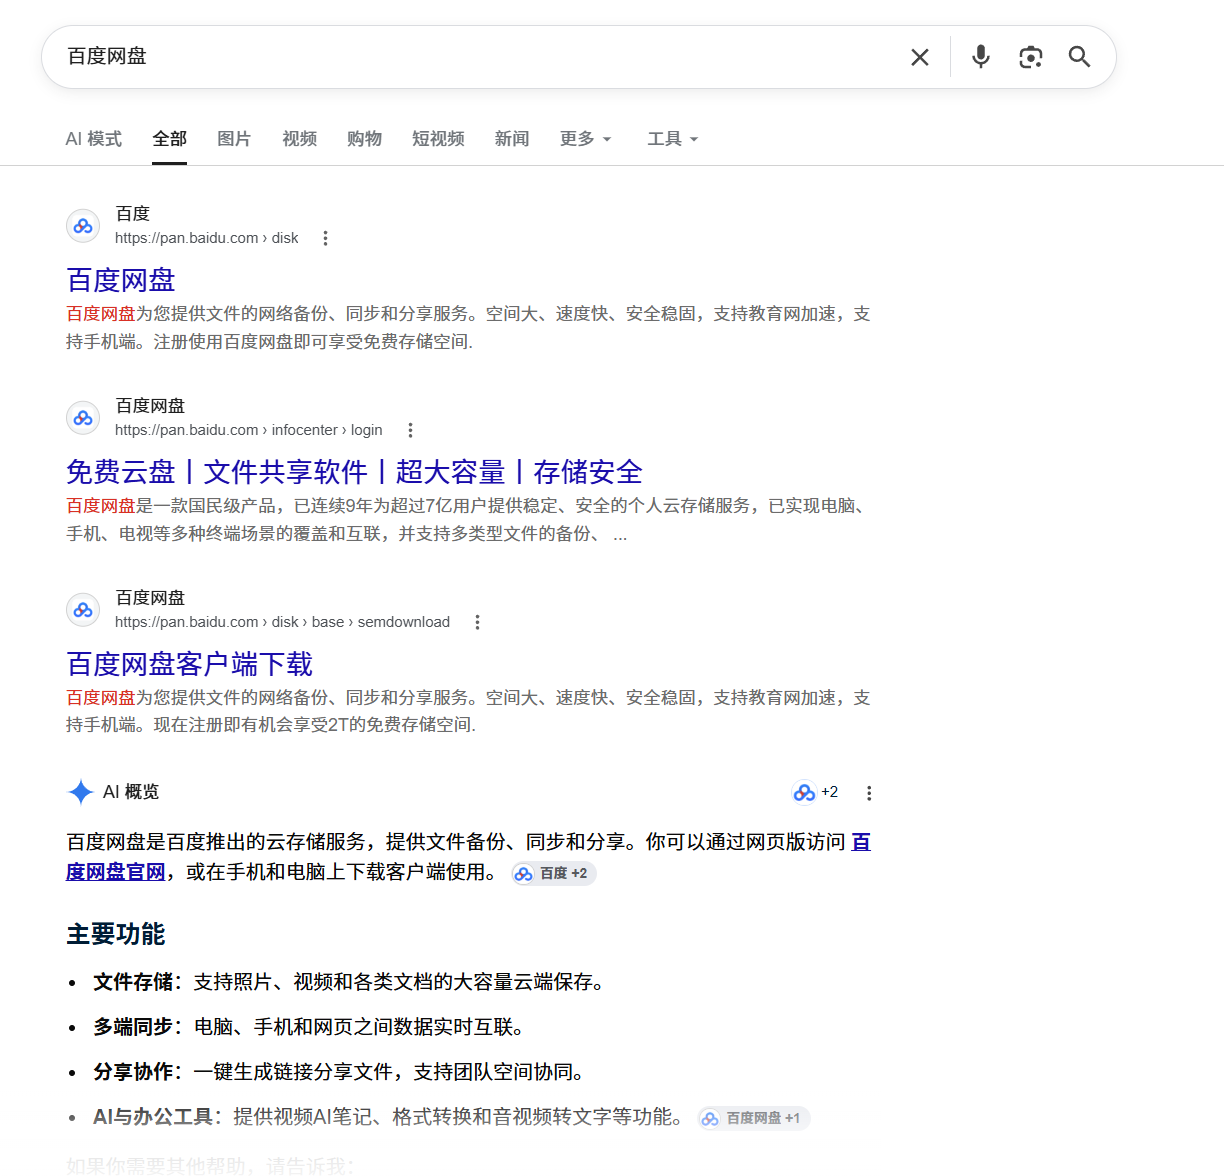
Task: Open the +2 sources chip in the AI 概览 header
Action: tap(815, 792)
